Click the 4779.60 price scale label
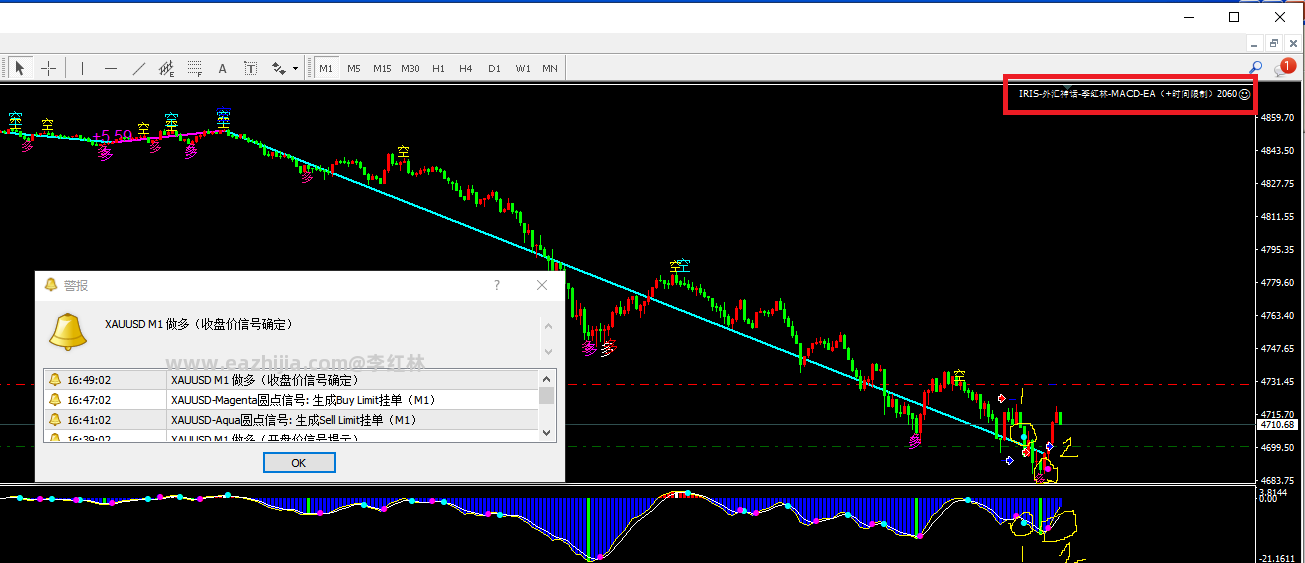Image resolution: width=1305 pixels, height=563 pixels. pos(1277,282)
